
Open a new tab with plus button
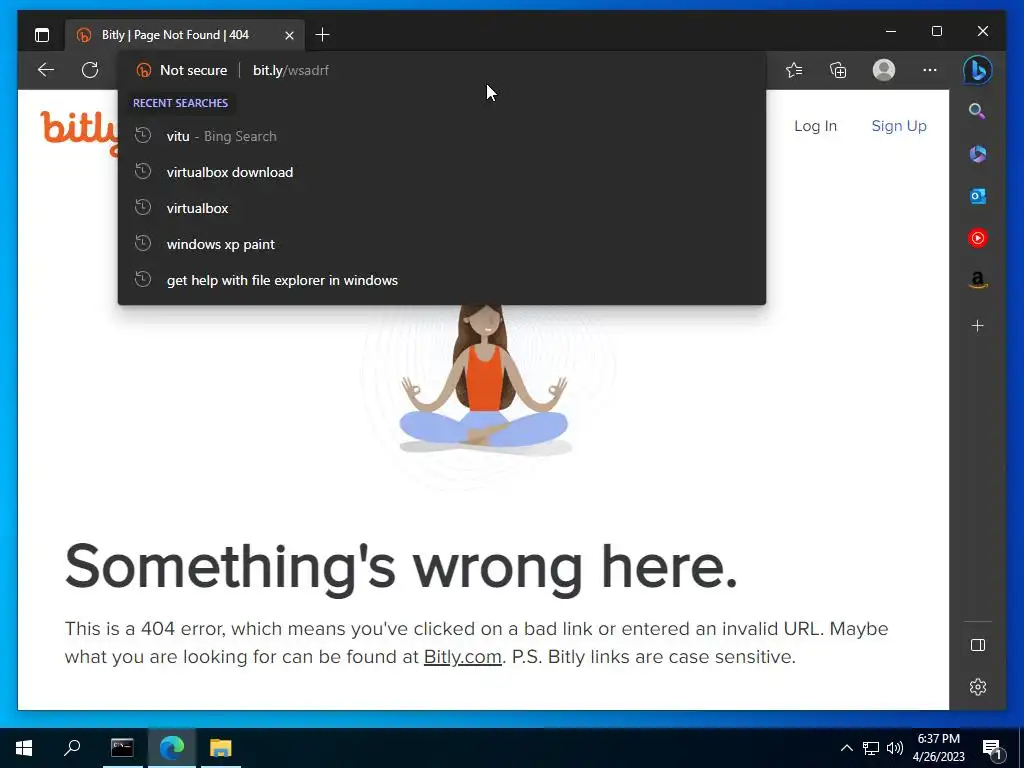point(322,35)
